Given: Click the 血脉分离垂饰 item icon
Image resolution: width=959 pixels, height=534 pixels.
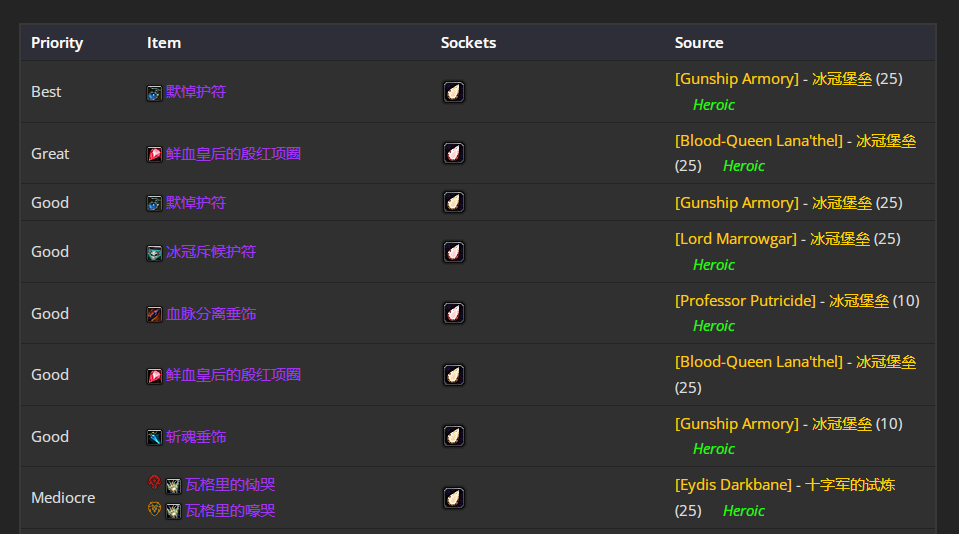Looking at the screenshot, I should tap(154, 314).
